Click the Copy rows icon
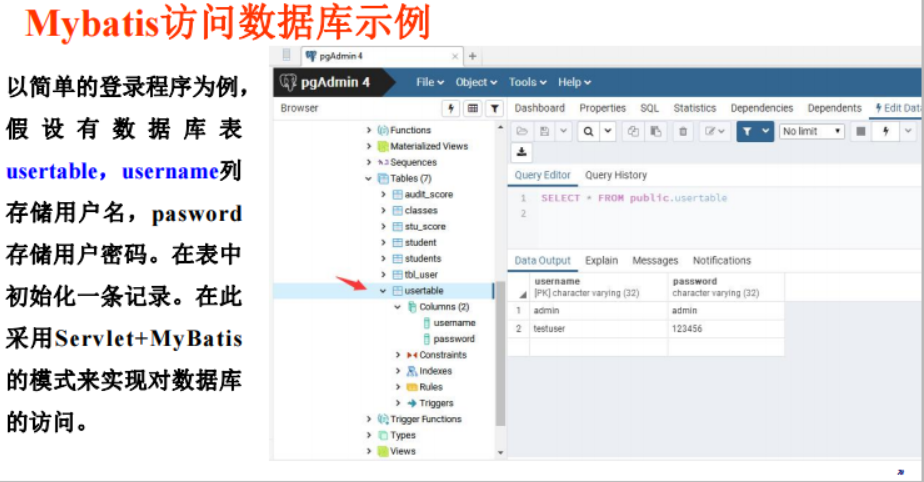 tap(633, 131)
